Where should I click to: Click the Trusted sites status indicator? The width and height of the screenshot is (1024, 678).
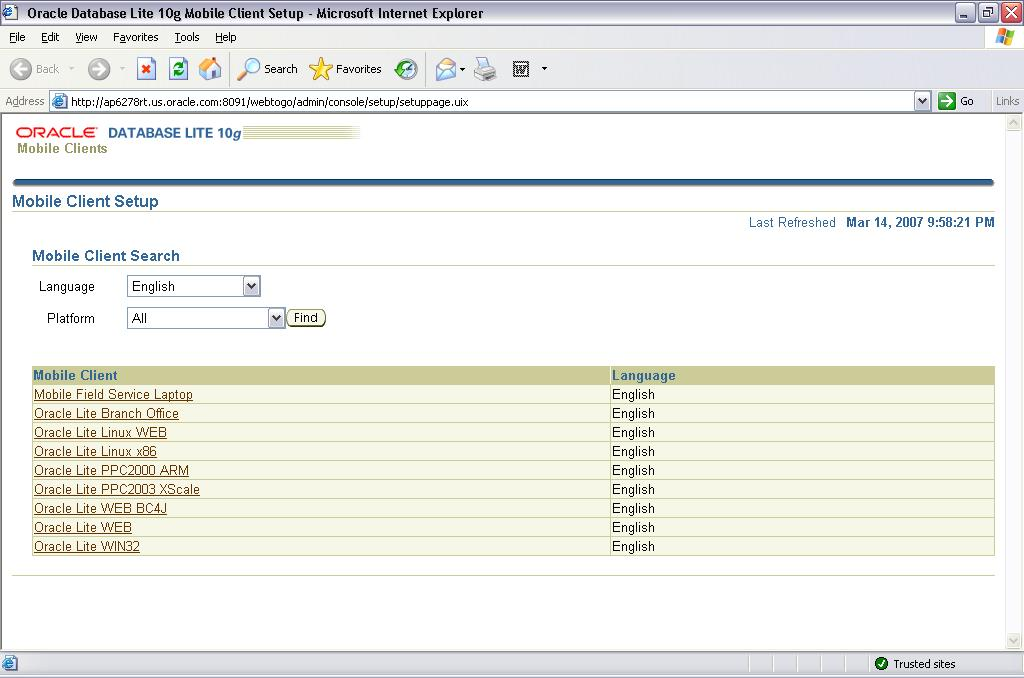coord(916,664)
